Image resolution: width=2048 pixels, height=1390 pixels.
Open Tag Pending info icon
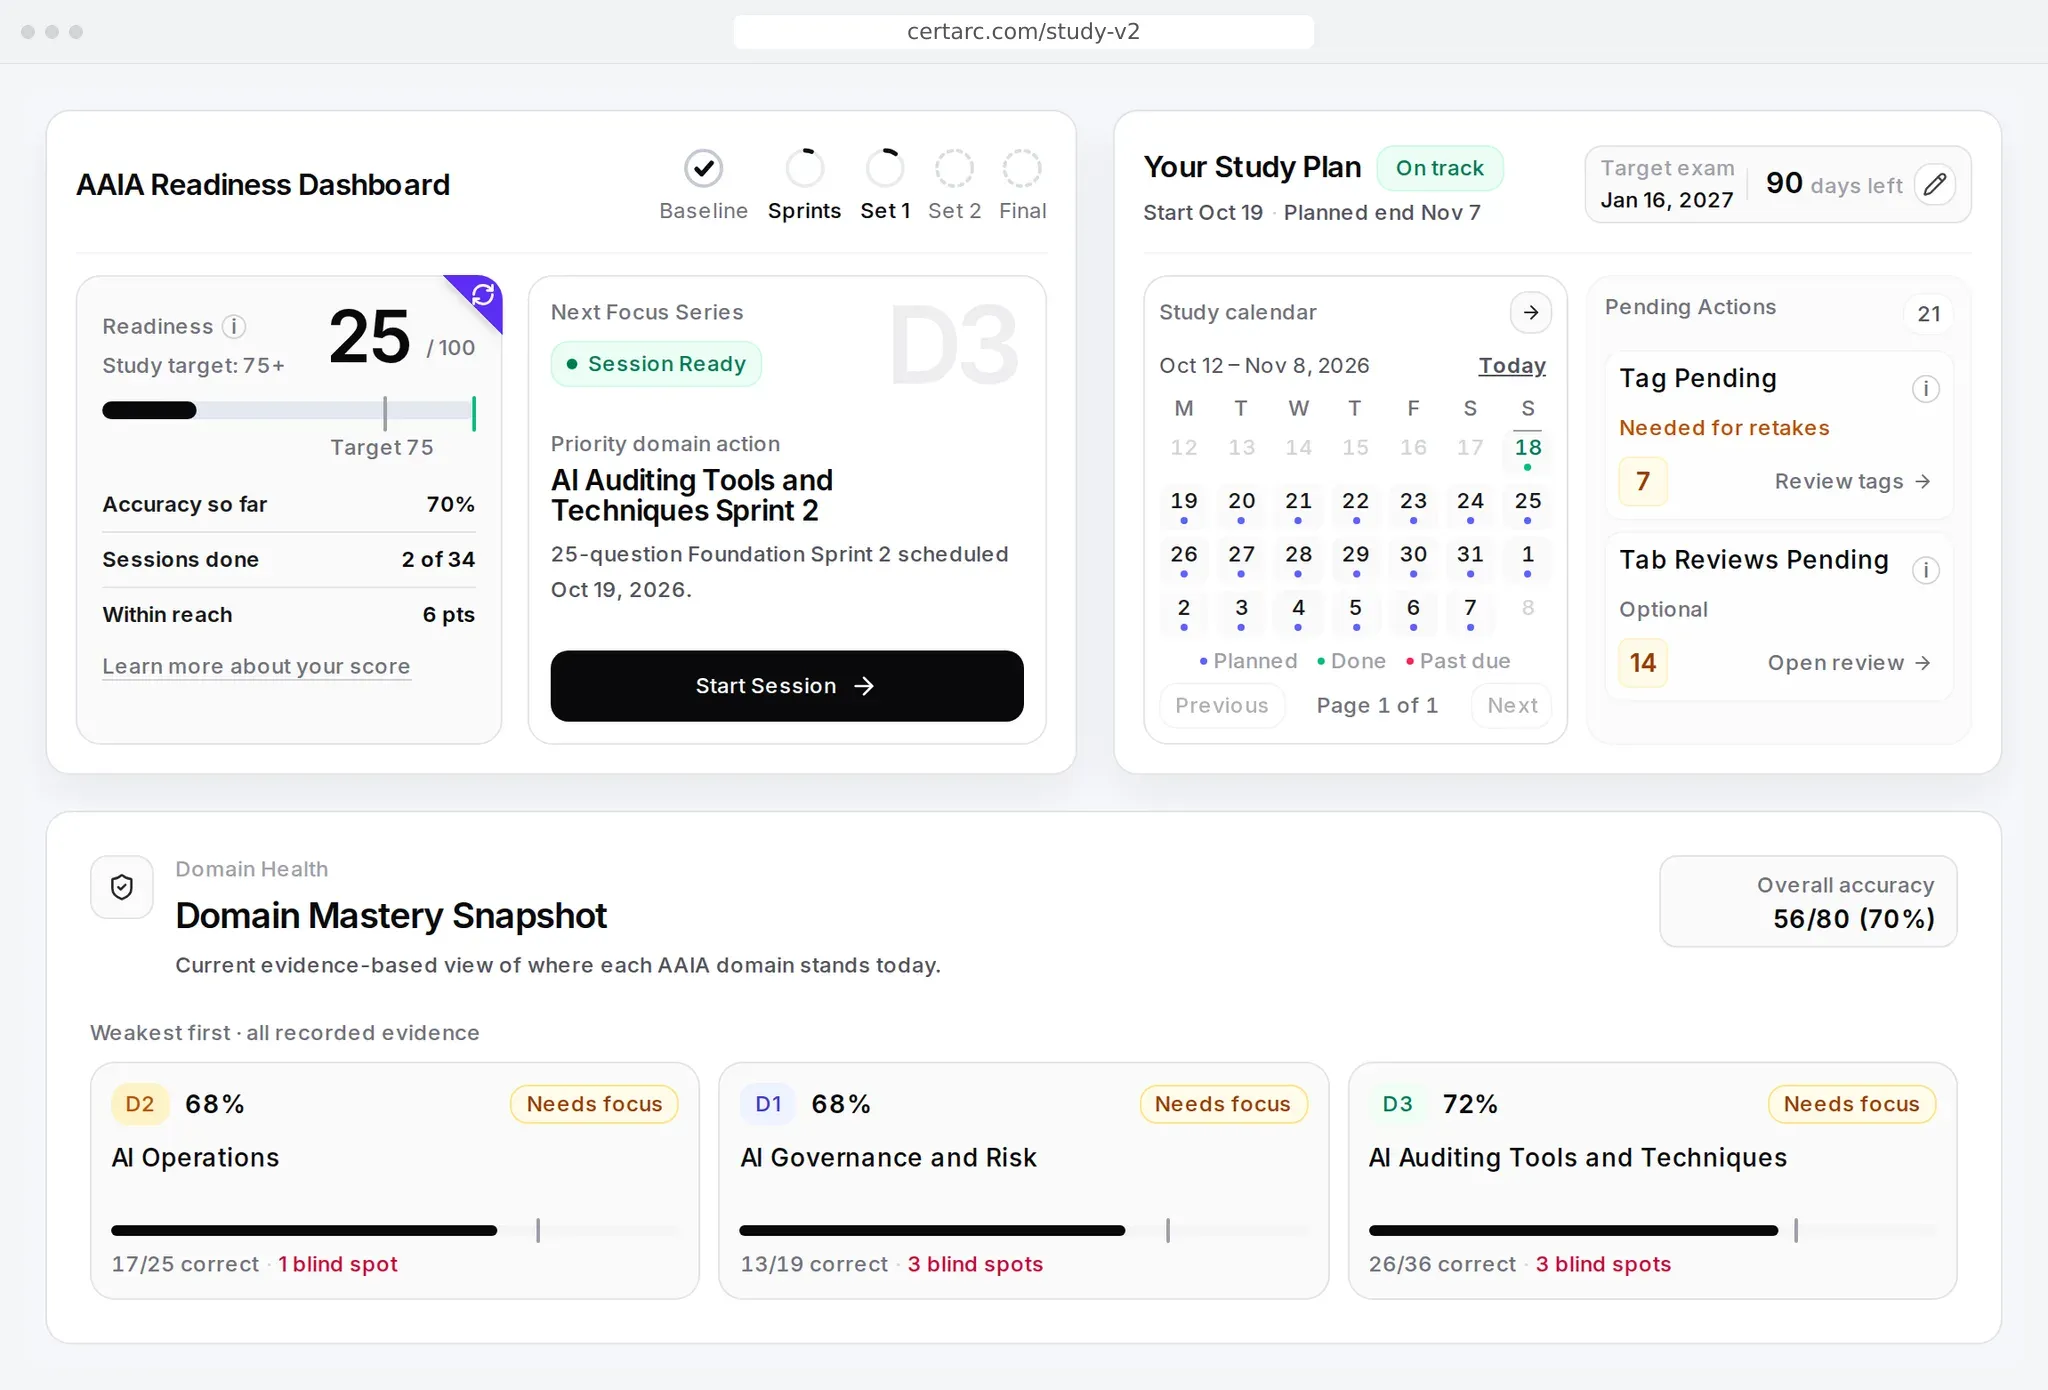(1925, 389)
